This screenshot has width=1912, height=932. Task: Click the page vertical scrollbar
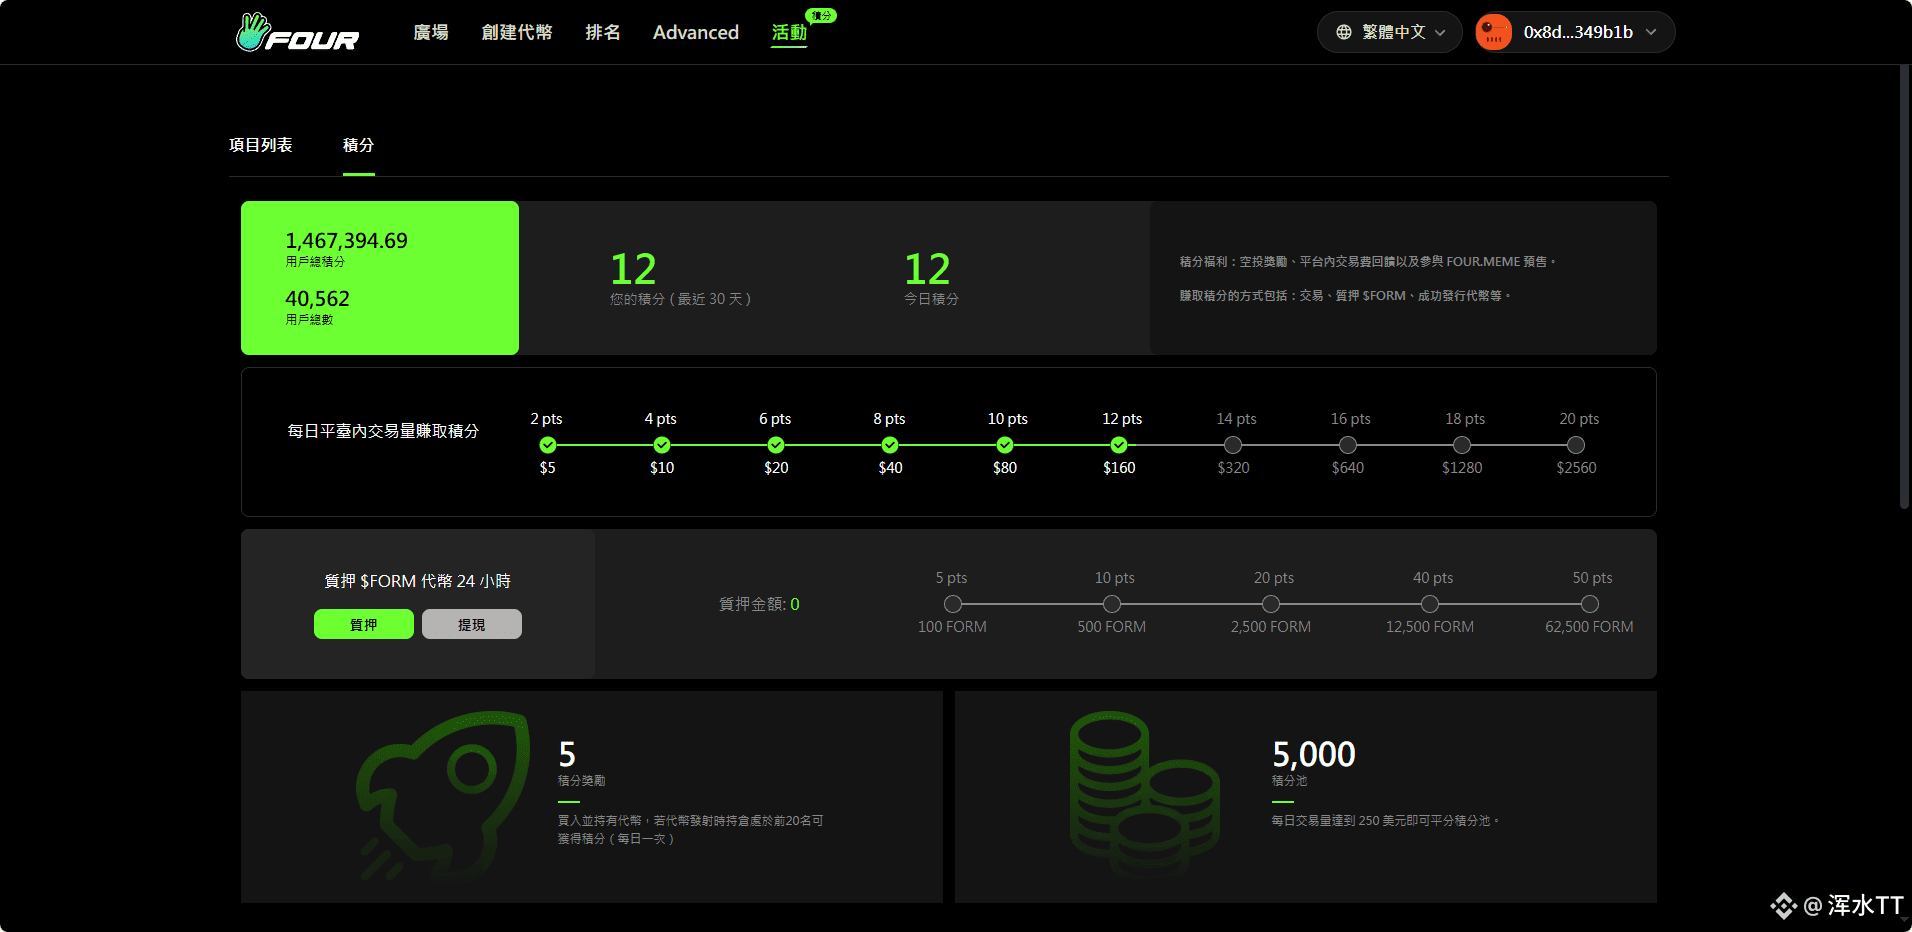1904,290
